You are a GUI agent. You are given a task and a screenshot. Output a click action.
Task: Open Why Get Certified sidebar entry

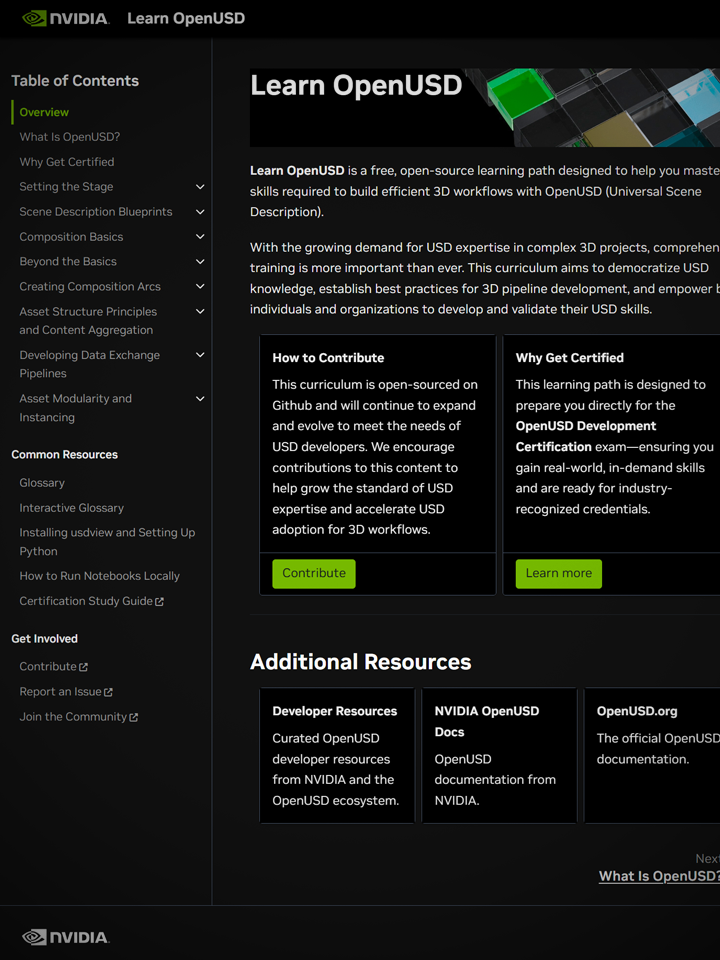tap(67, 162)
